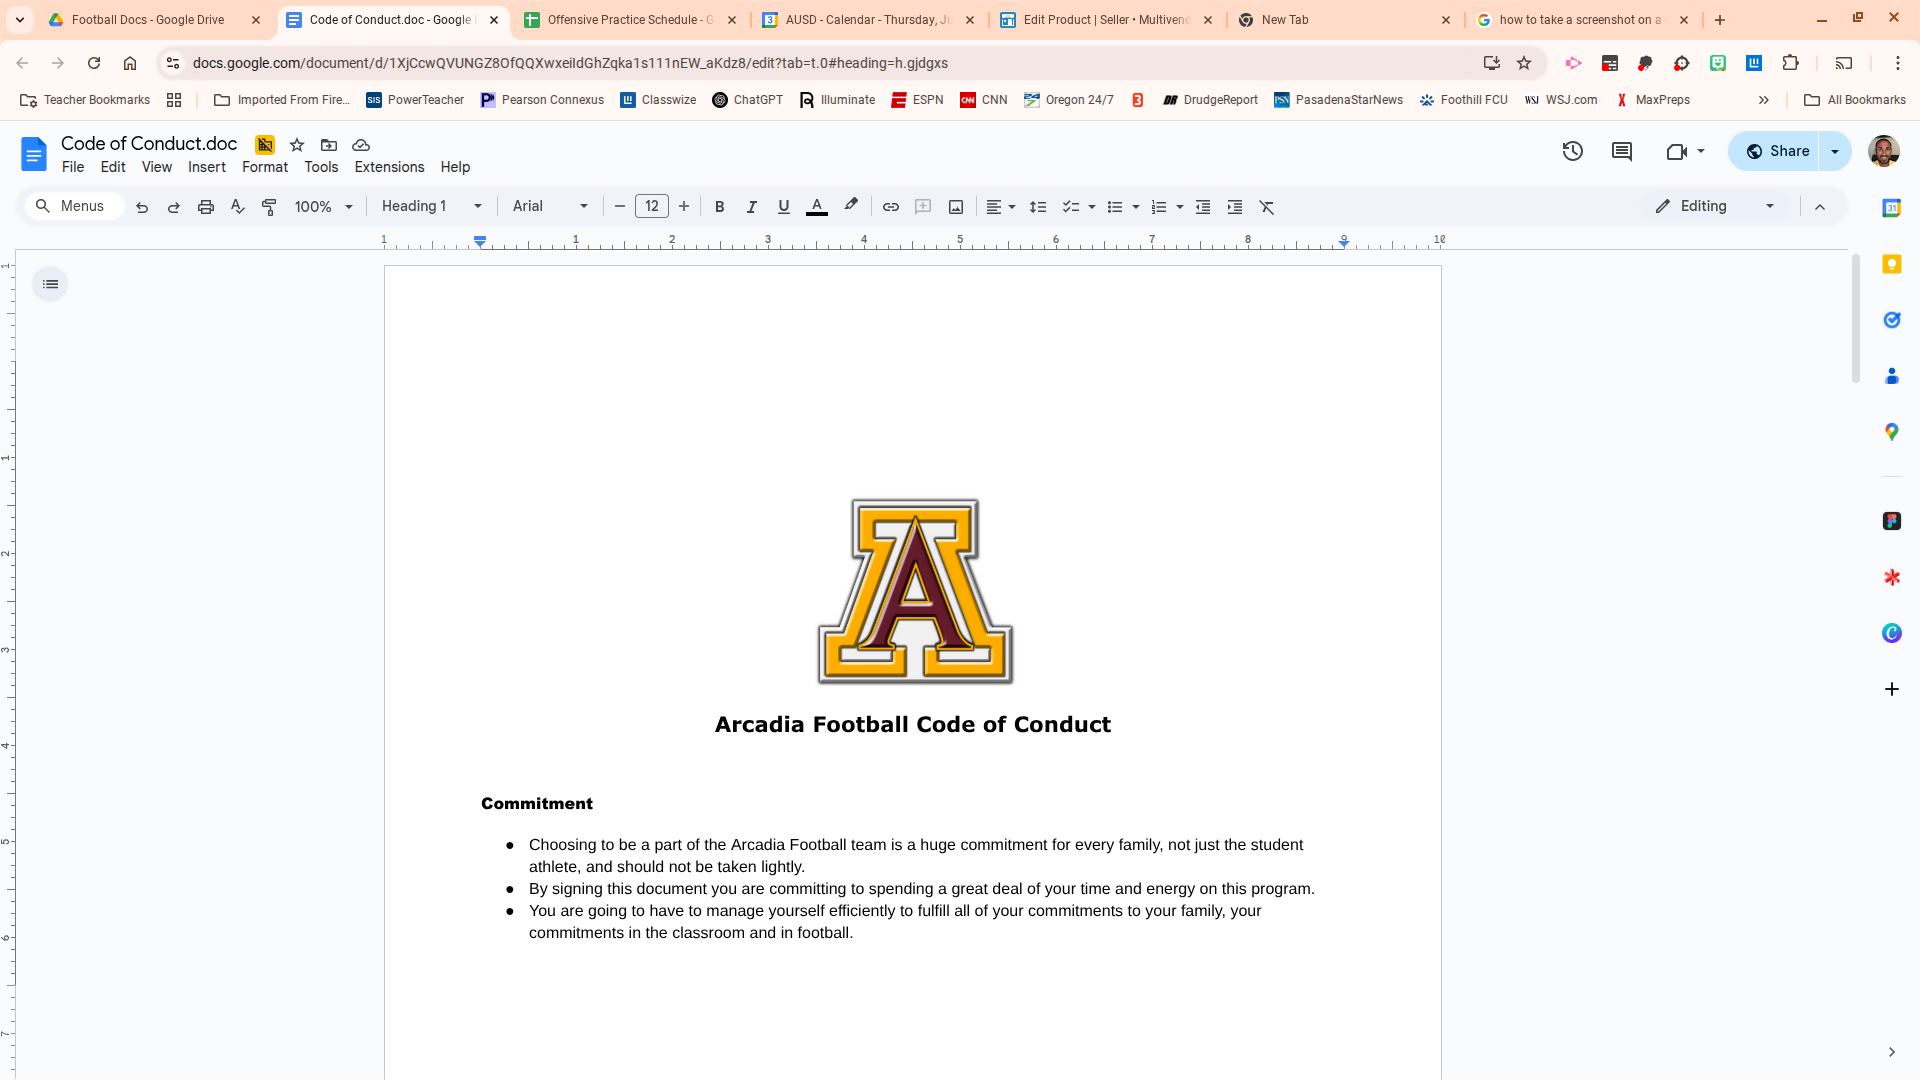
Task: Open Google Keep side panel
Action: tap(1891, 264)
